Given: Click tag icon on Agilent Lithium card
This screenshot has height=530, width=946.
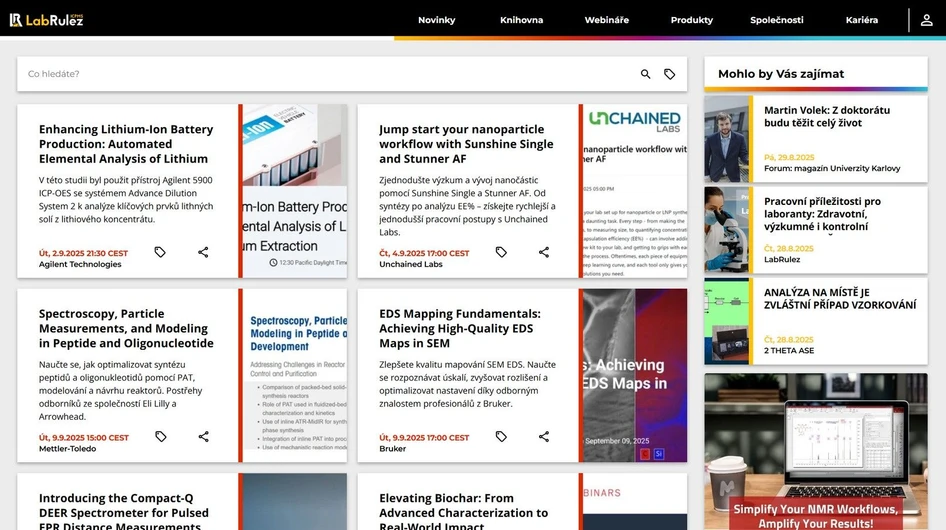Looking at the screenshot, I should point(160,253).
